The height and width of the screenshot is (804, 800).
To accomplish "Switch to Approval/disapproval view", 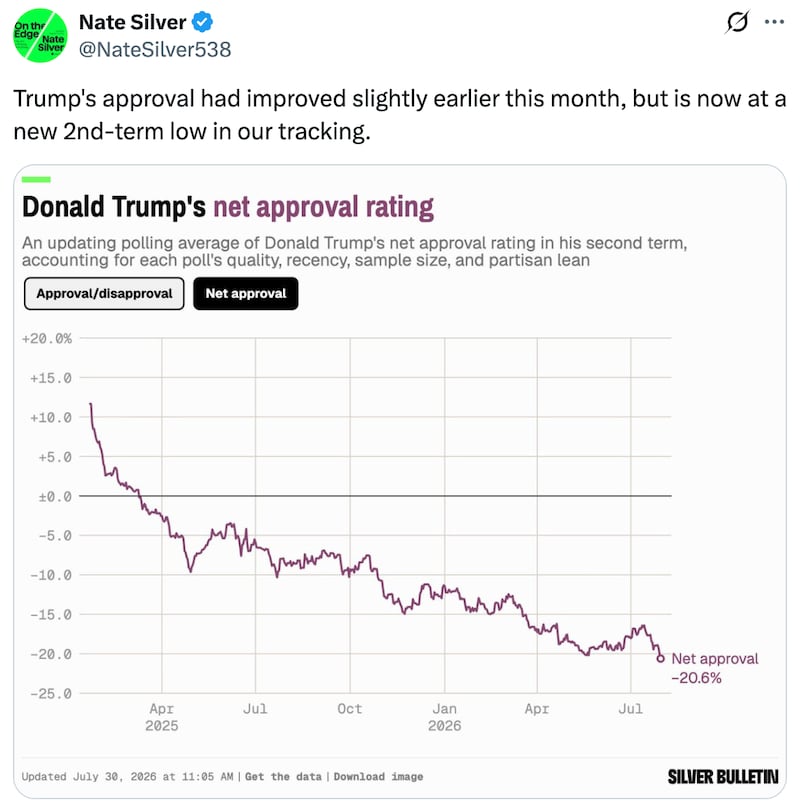I will [104, 294].
